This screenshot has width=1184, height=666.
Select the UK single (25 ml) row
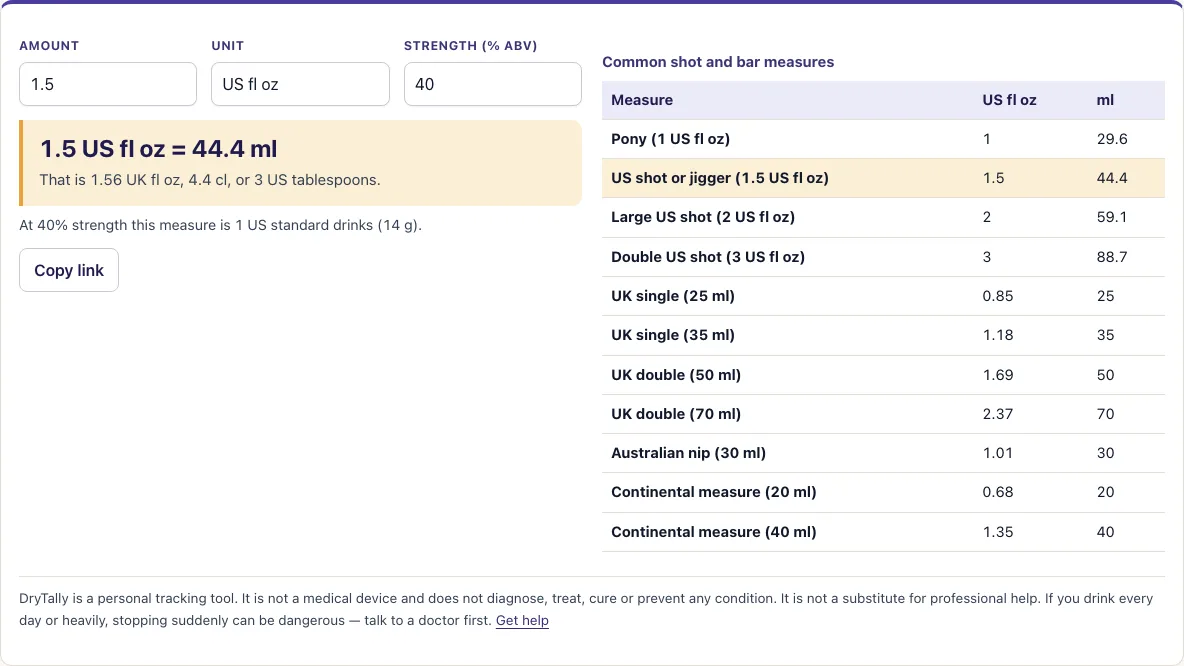883,296
